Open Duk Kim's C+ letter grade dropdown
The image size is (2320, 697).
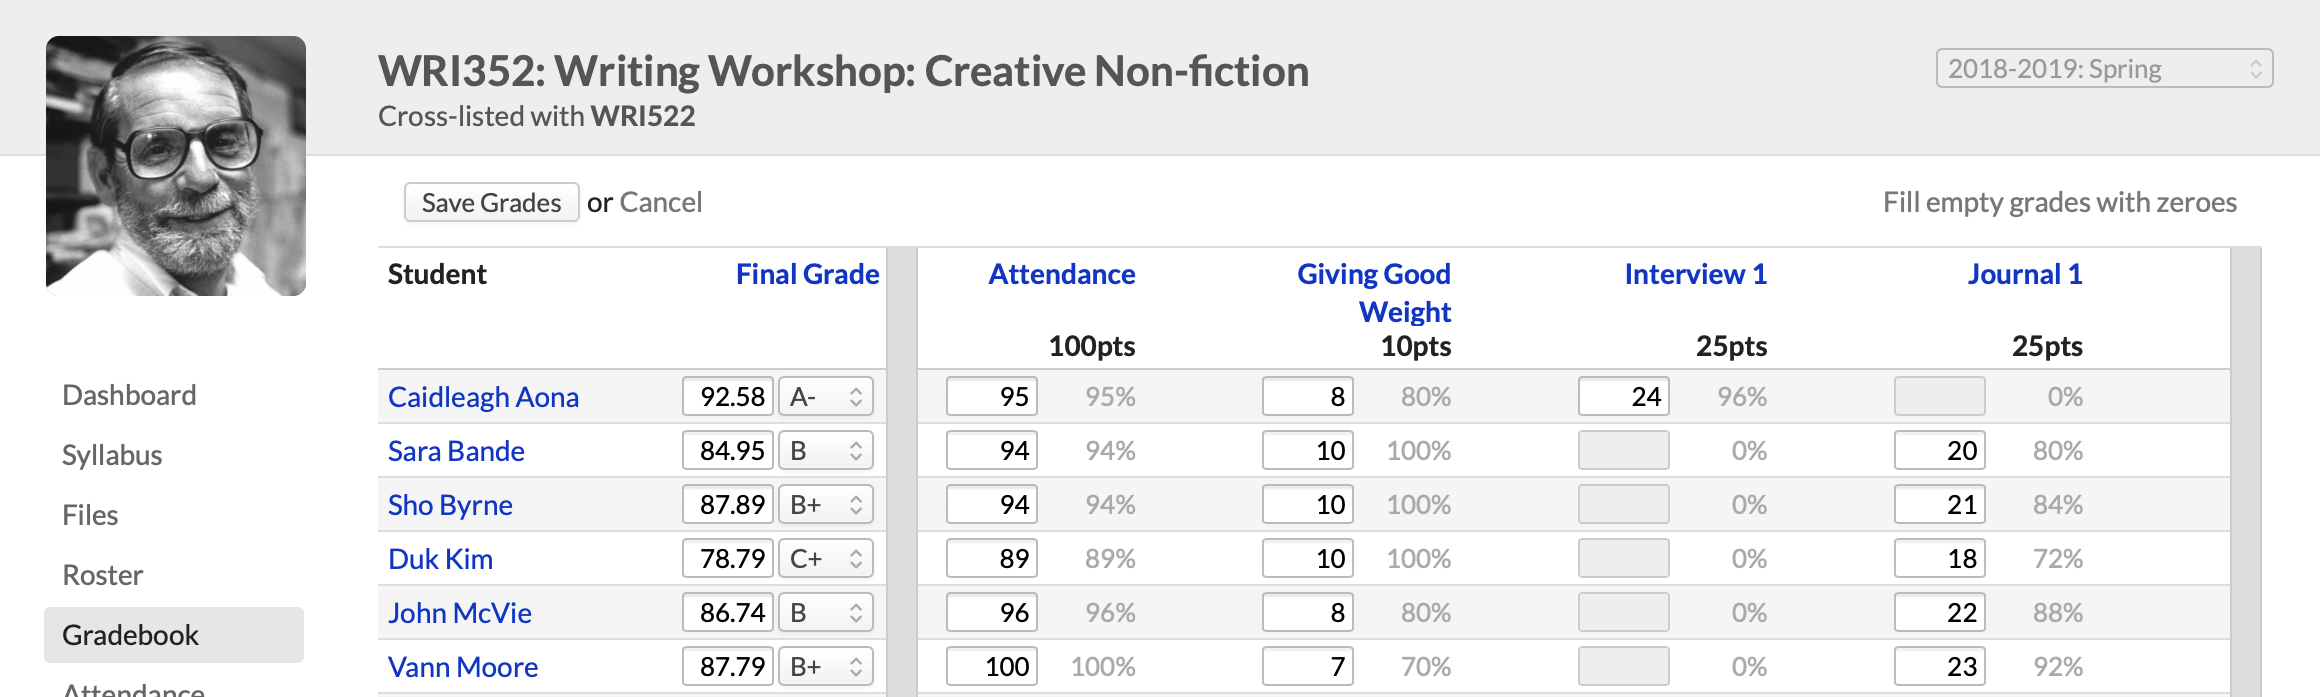pos(826,559)
